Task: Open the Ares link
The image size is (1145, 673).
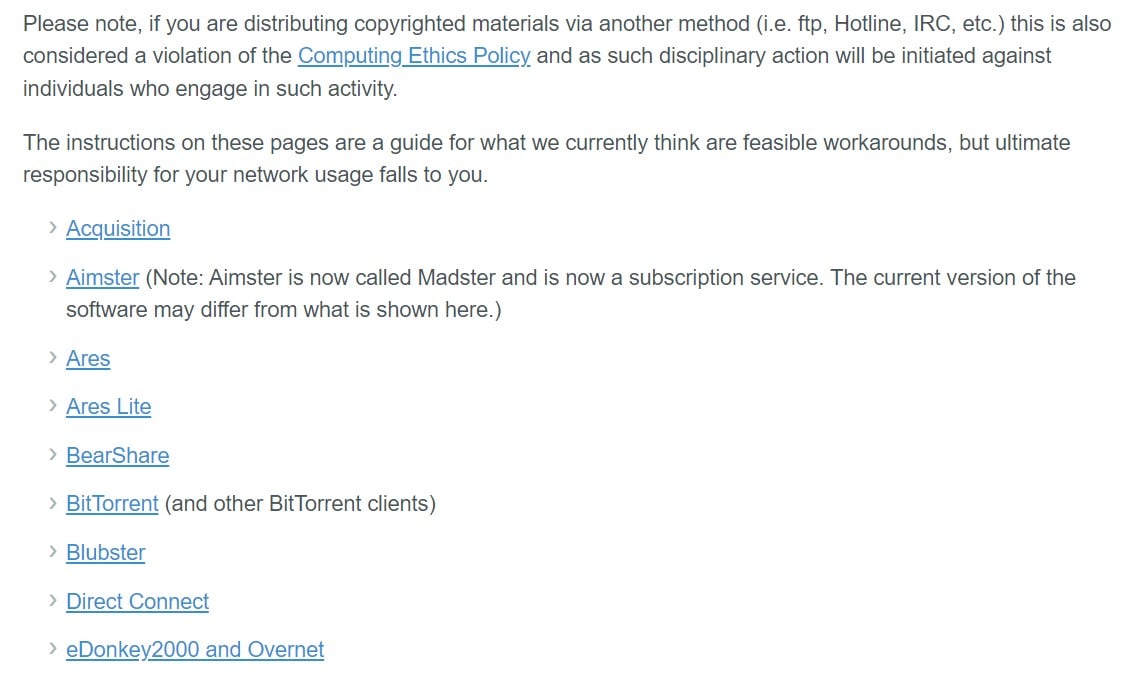Action: tap(88, 358)
